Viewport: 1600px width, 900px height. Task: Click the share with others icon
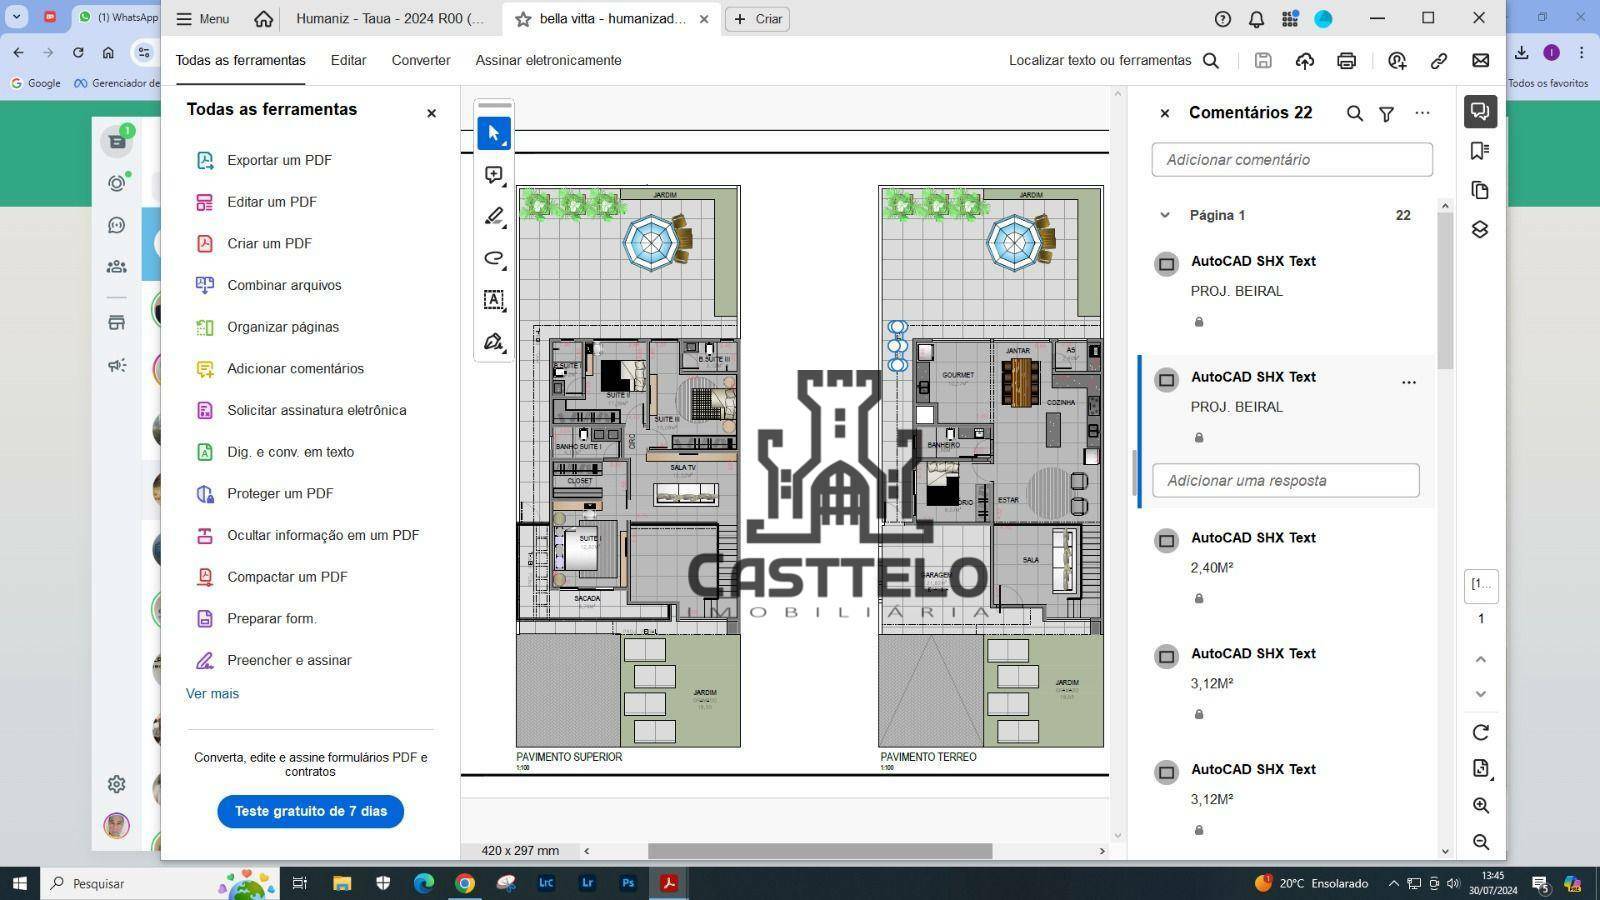(x=1397, y=61)
